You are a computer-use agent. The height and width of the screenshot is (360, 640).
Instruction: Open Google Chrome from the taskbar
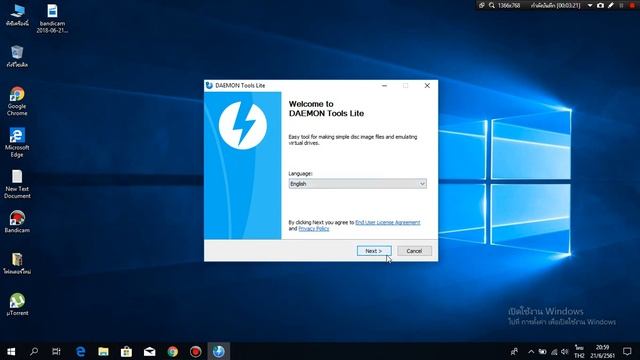172,351
